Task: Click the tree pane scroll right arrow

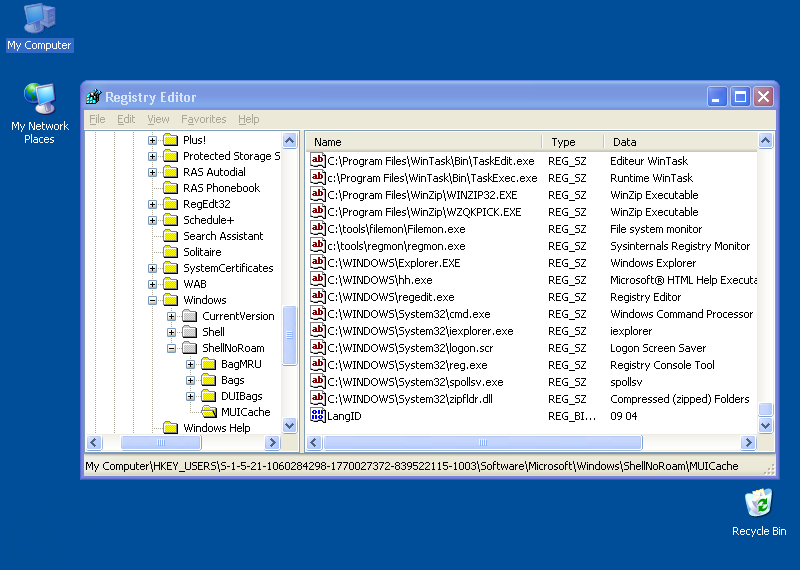Action: click(272, 442)
